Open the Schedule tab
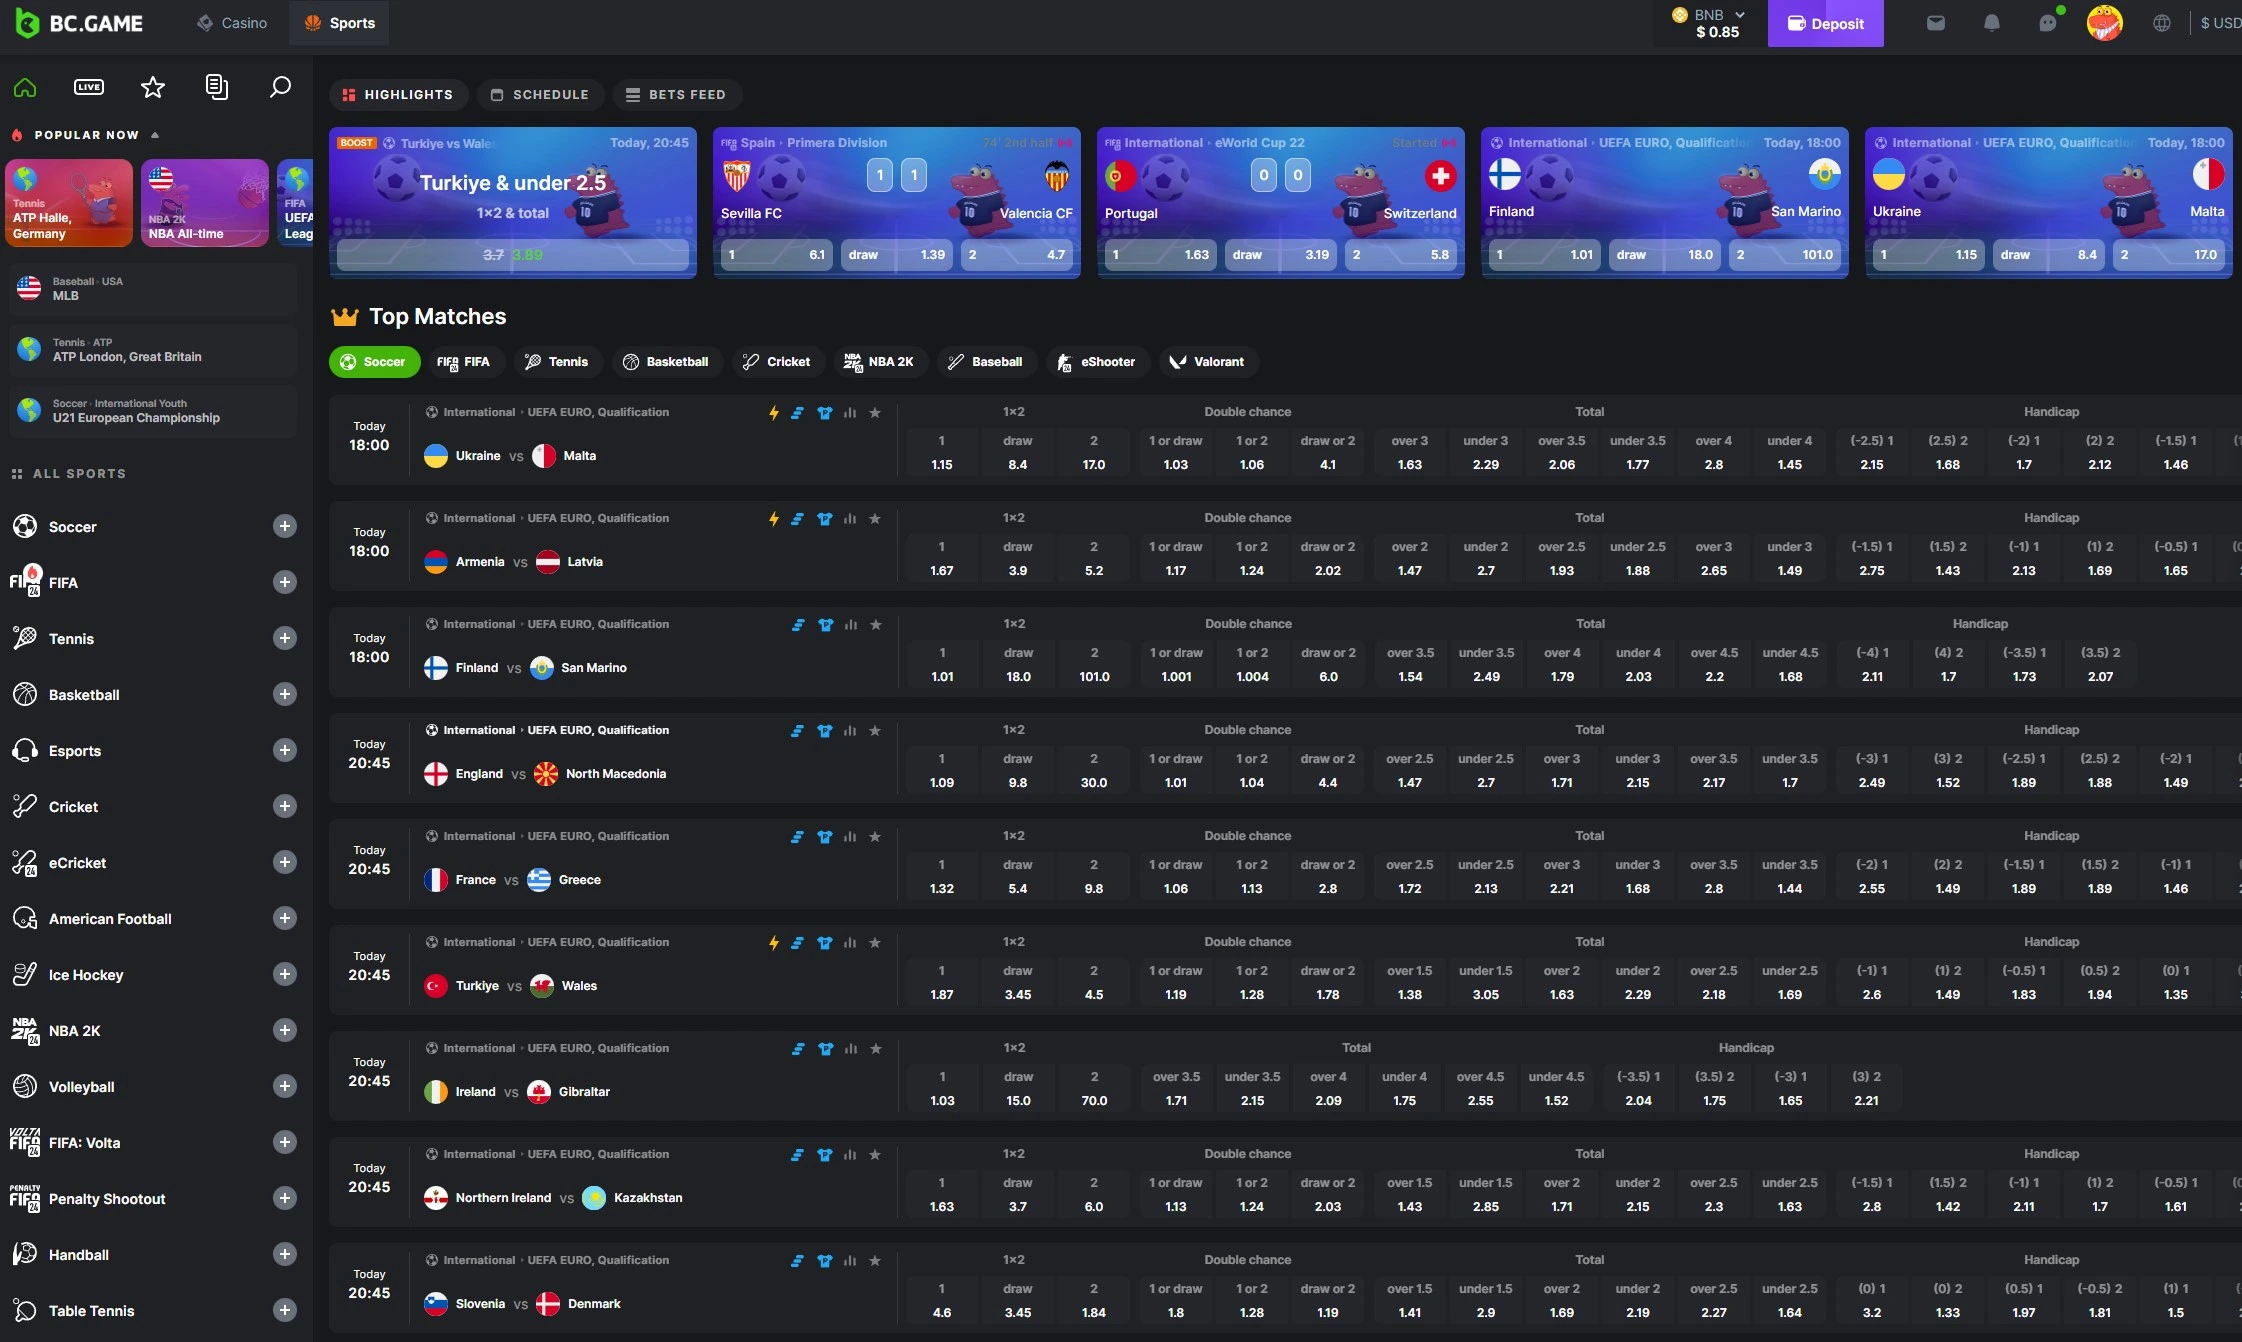Viewport: 2242px width, 1342px height. pos(540,95)
